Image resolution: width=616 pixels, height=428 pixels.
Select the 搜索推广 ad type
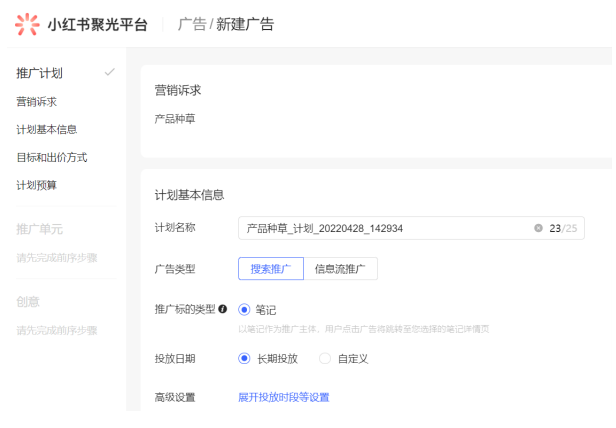[x=271, y=269]
